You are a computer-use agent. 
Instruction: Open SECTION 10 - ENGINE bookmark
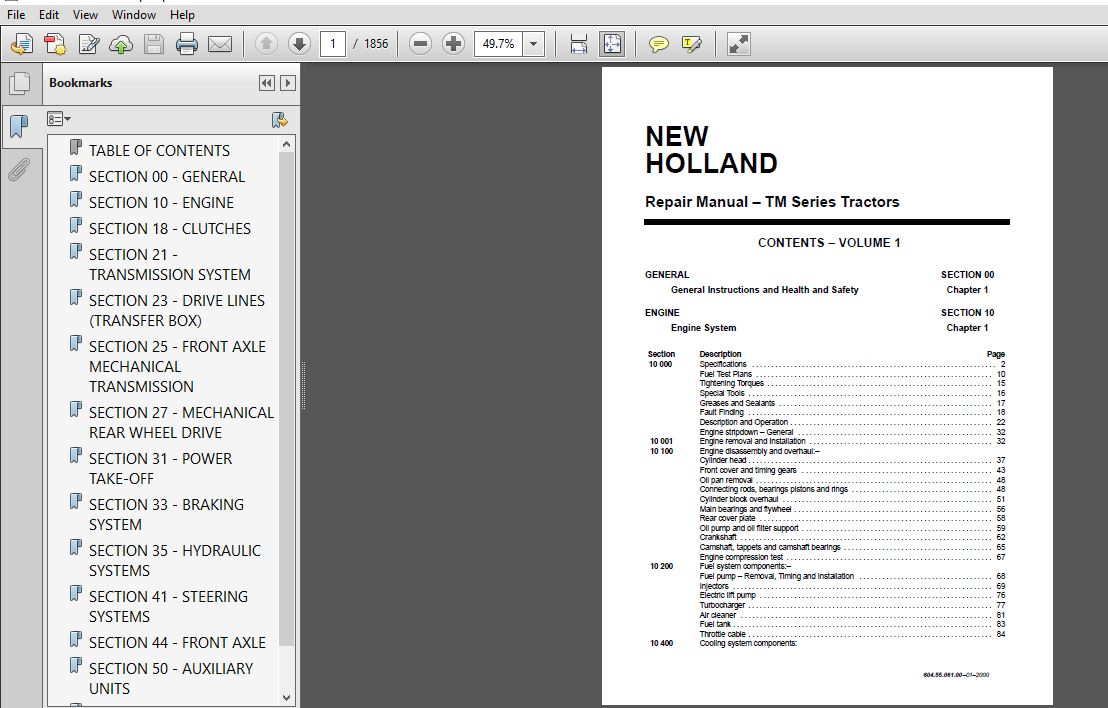161,203
